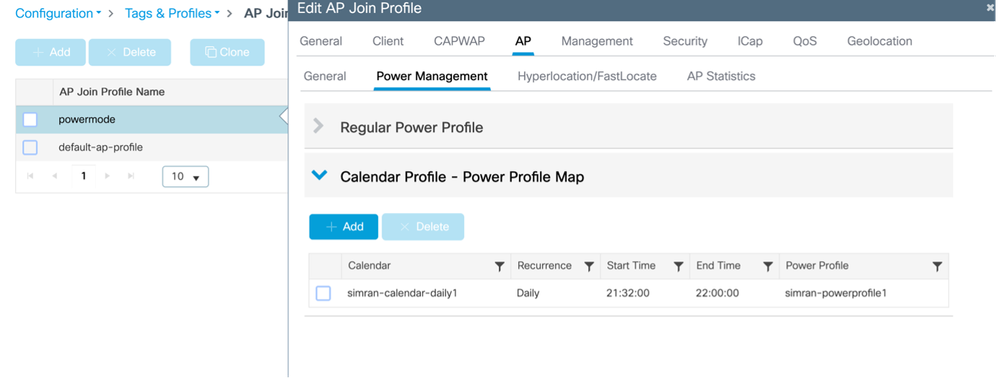Click page number 1 in pager
The width and height of the screenshot is (999, 379).
[x=83, y=176]
